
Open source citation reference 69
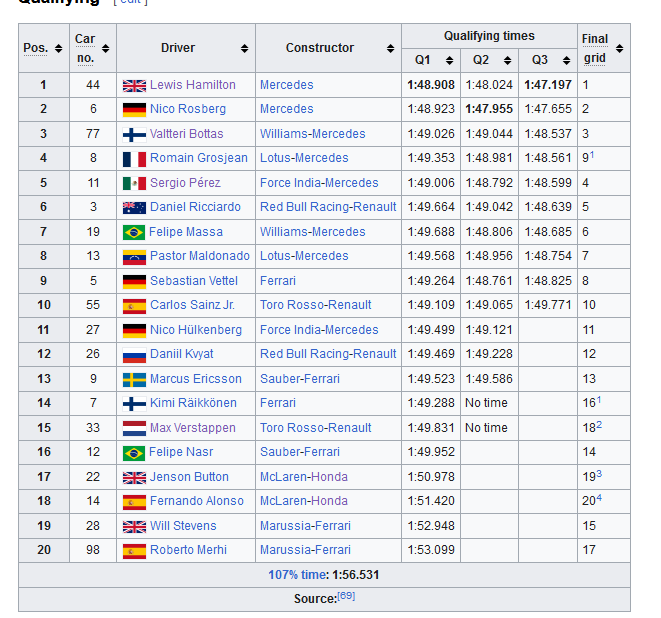pos(347,596)
